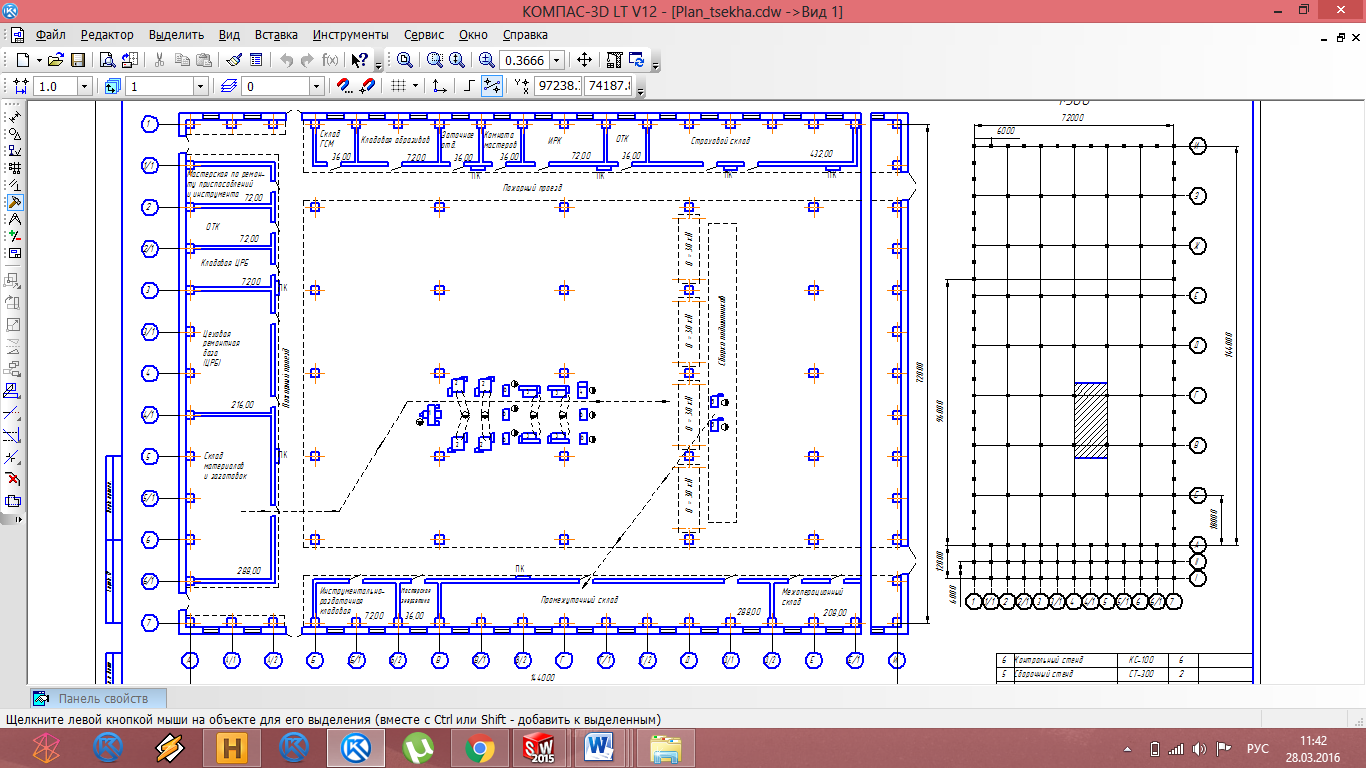Create a new document
The width and height of the screenshot is (1366, 768).
tap(23, 60)
